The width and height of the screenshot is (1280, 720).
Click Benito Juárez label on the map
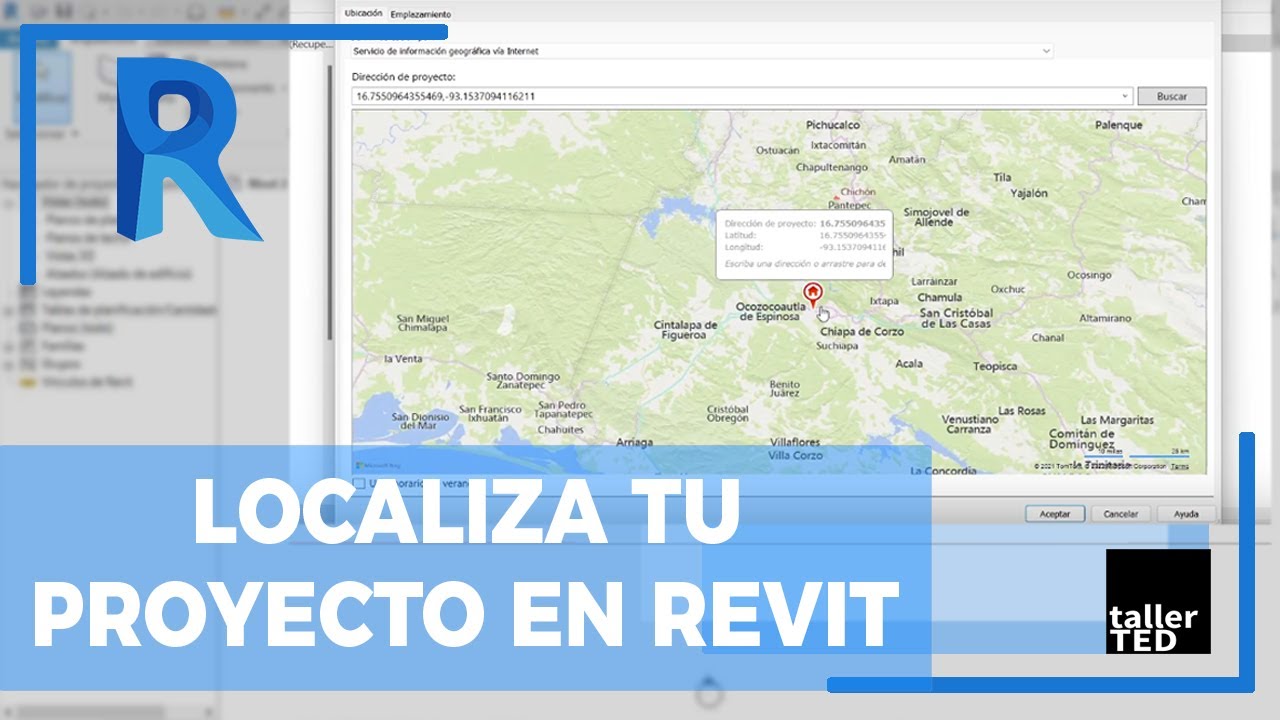coord(784,389)
